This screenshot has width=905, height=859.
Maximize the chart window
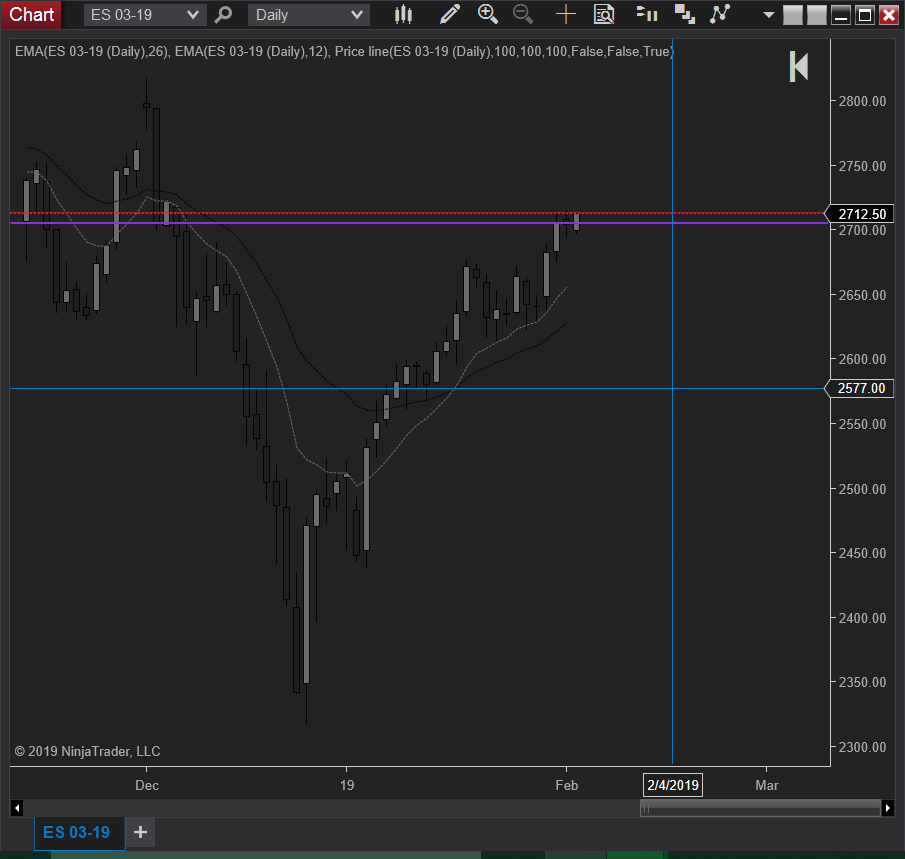tap(865, 15)
